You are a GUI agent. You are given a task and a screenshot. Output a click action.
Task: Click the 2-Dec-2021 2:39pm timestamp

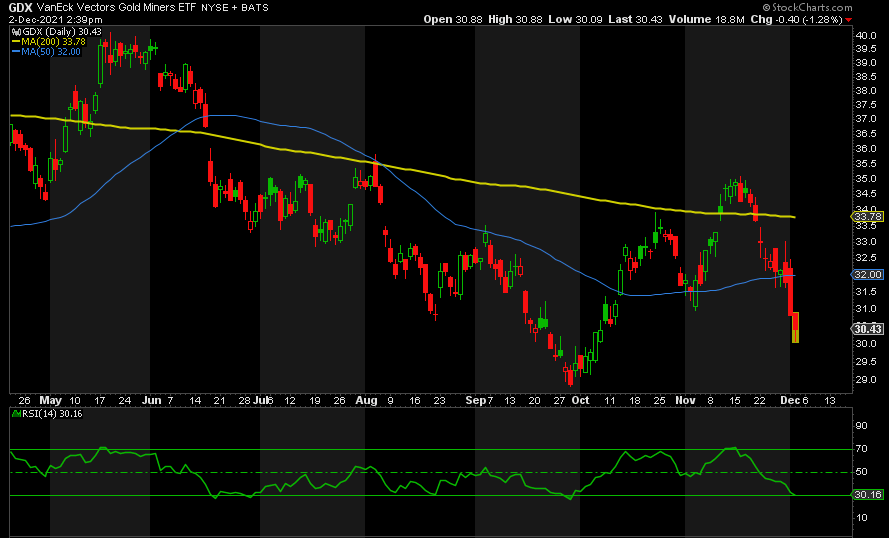pos(56,20)
